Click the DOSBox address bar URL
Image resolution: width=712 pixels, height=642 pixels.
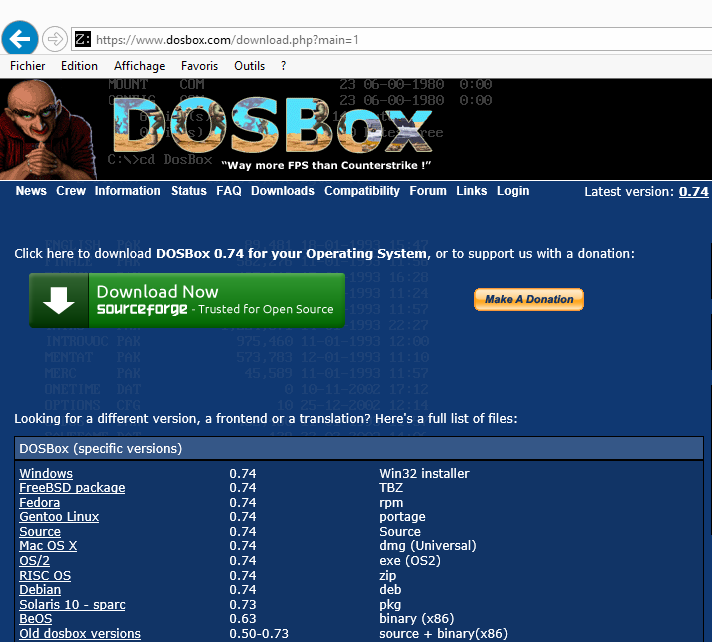[227, 40]
